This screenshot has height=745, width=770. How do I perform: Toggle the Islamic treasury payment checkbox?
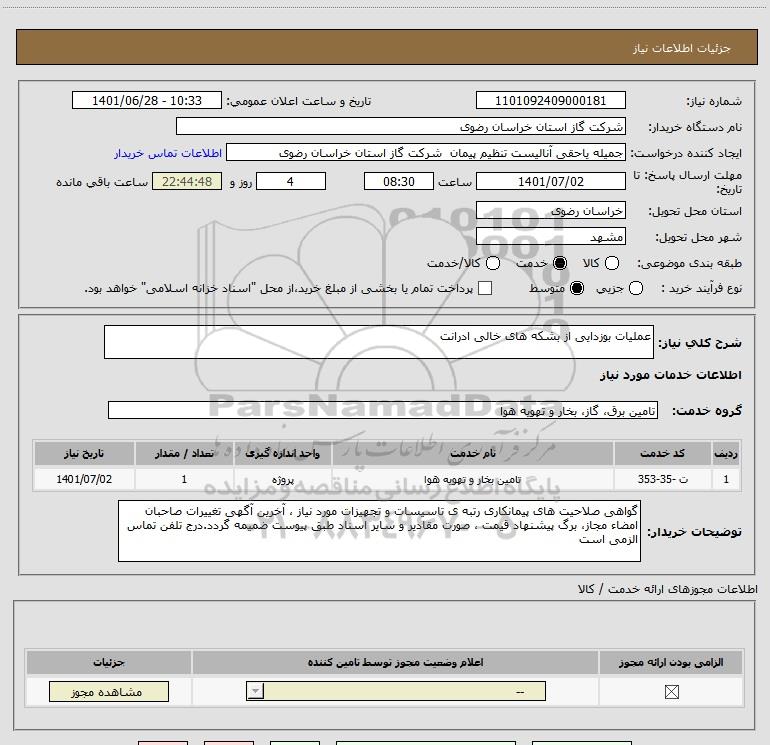tap(485, 288)
